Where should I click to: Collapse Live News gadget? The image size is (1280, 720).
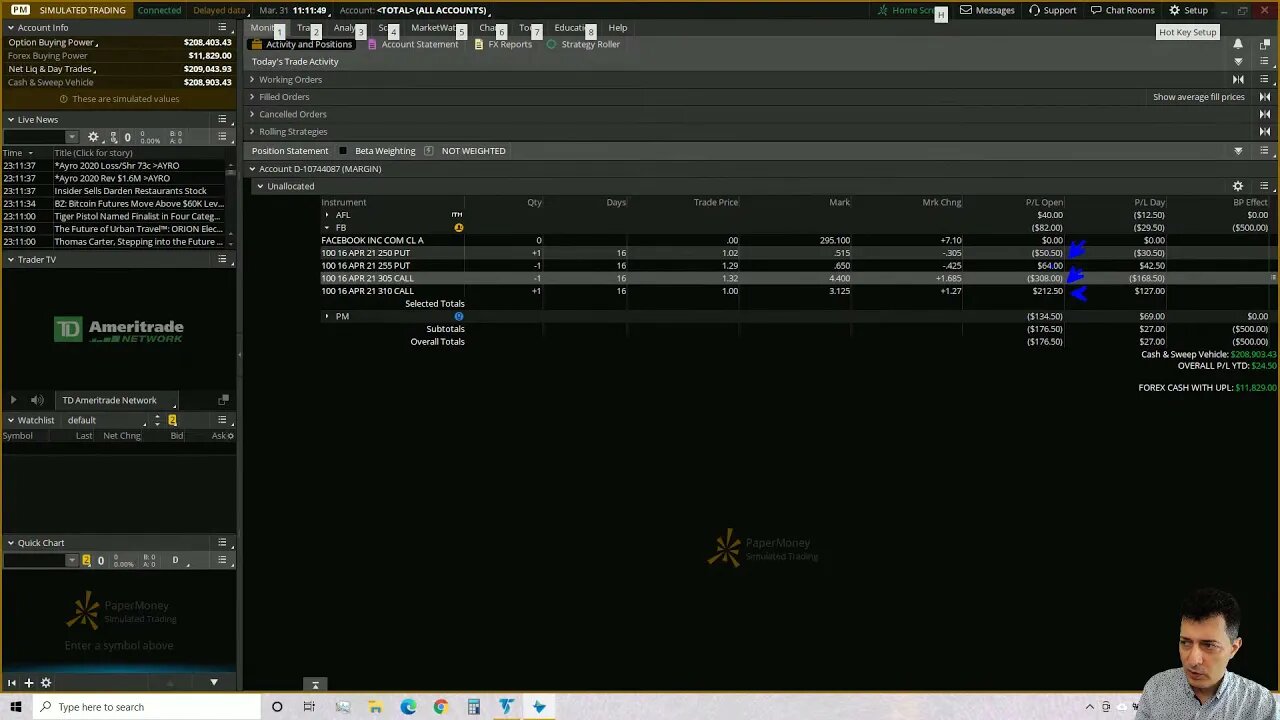click(11, 119)
